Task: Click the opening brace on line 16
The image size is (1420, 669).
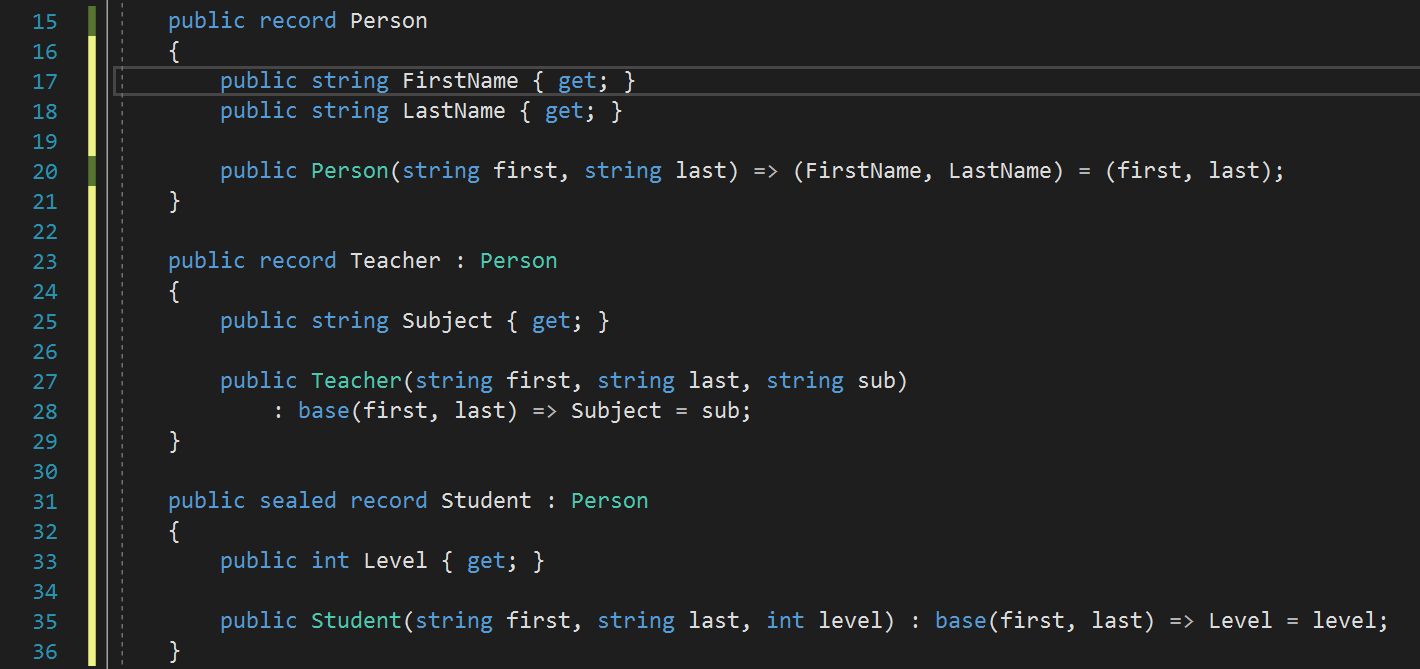Action: click(175, 51)
